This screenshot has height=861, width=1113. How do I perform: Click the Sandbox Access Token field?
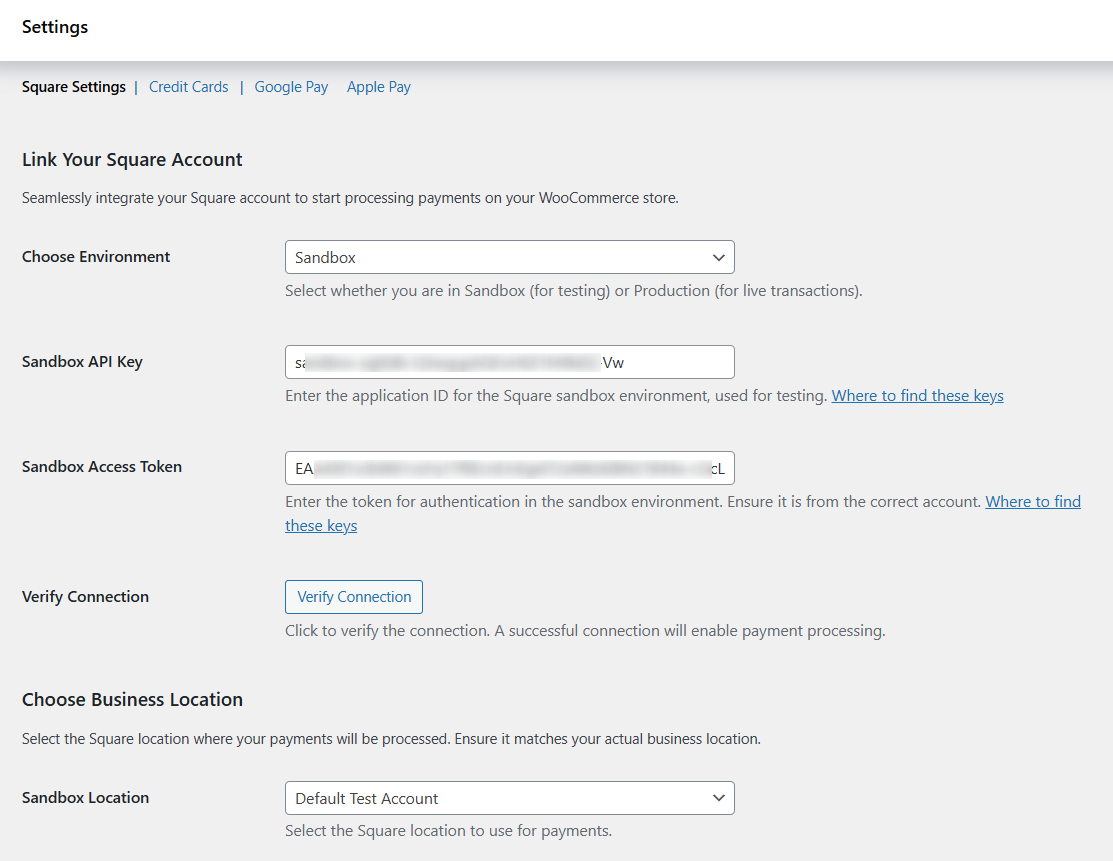coord(510,468)
